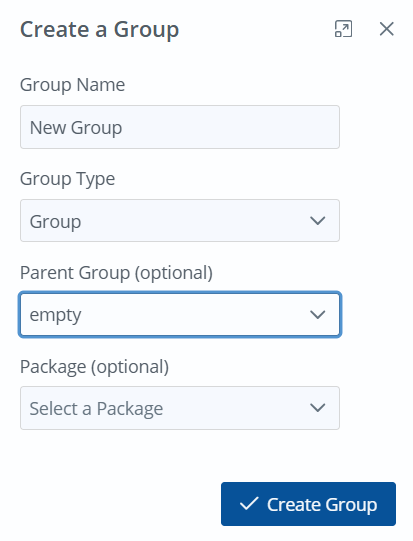
Task: Open the Select a Package dropdown
Action: pos(180,408)
